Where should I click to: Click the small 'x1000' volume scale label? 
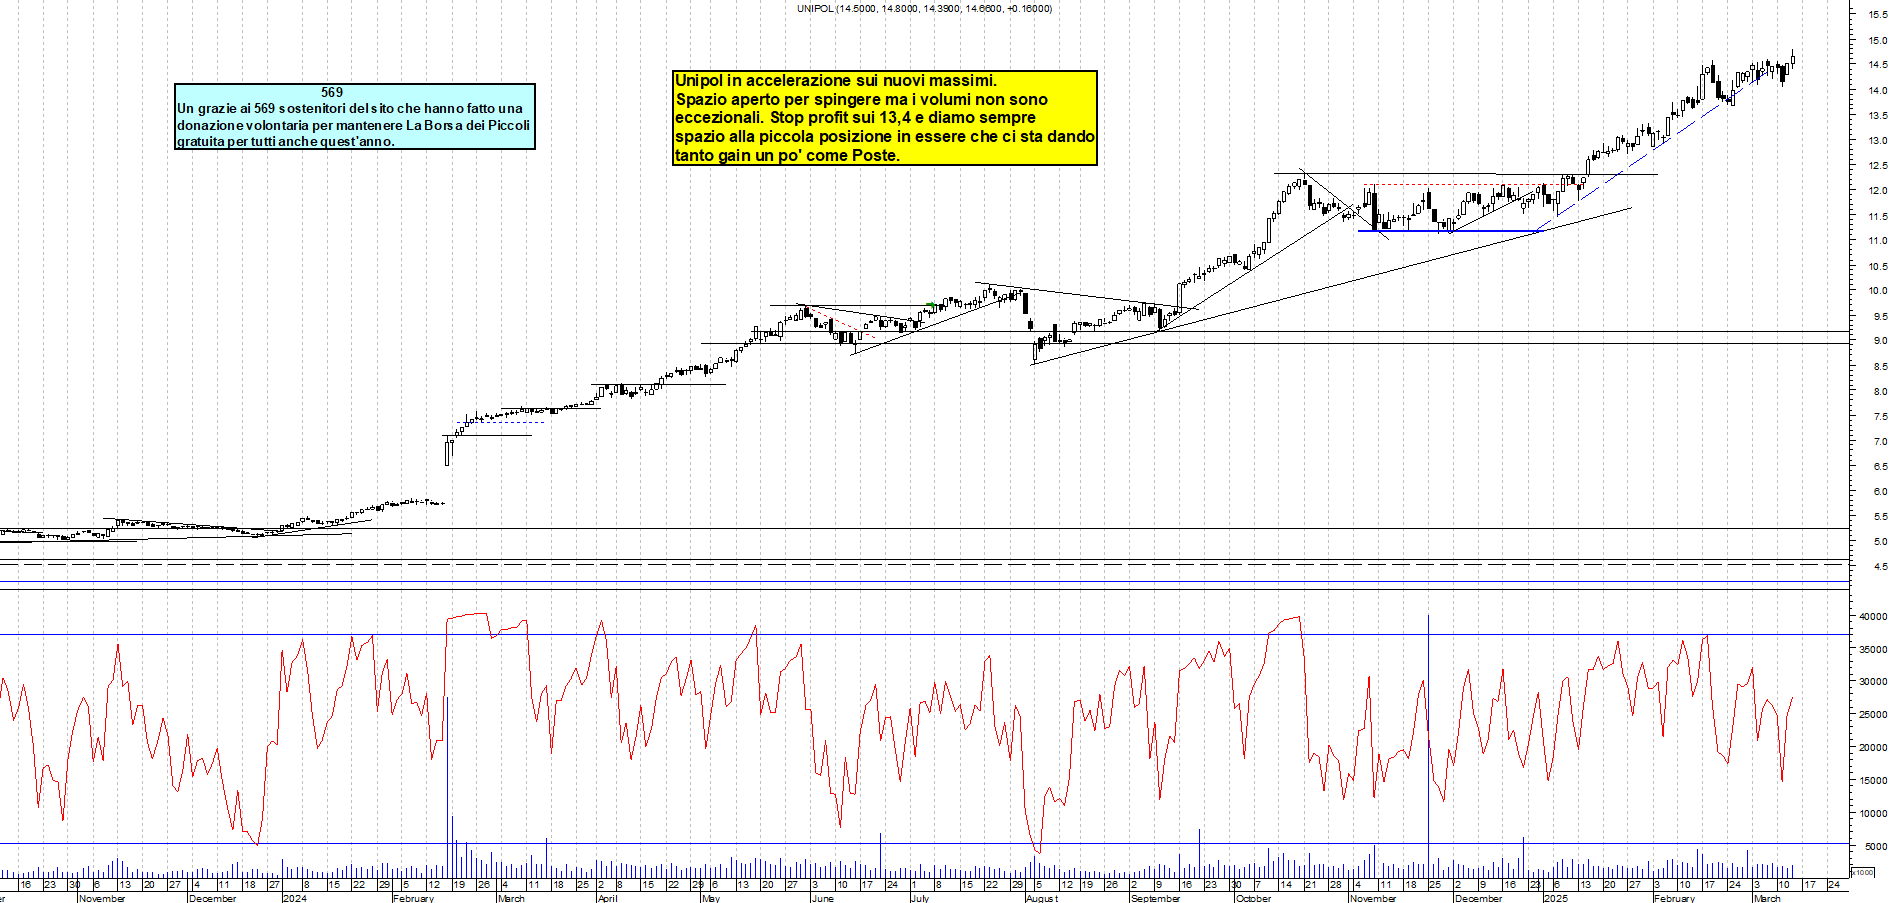pyautogui.click(x=1862, y=873)
